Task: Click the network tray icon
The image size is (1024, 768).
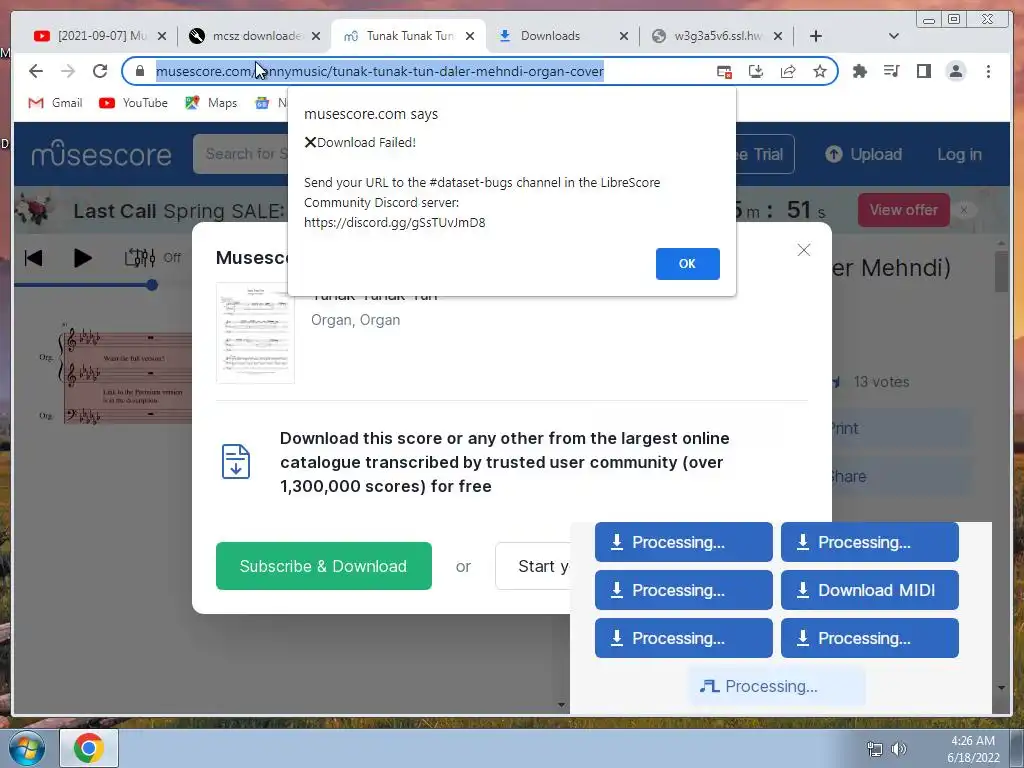Action: (x=874, y=749)
